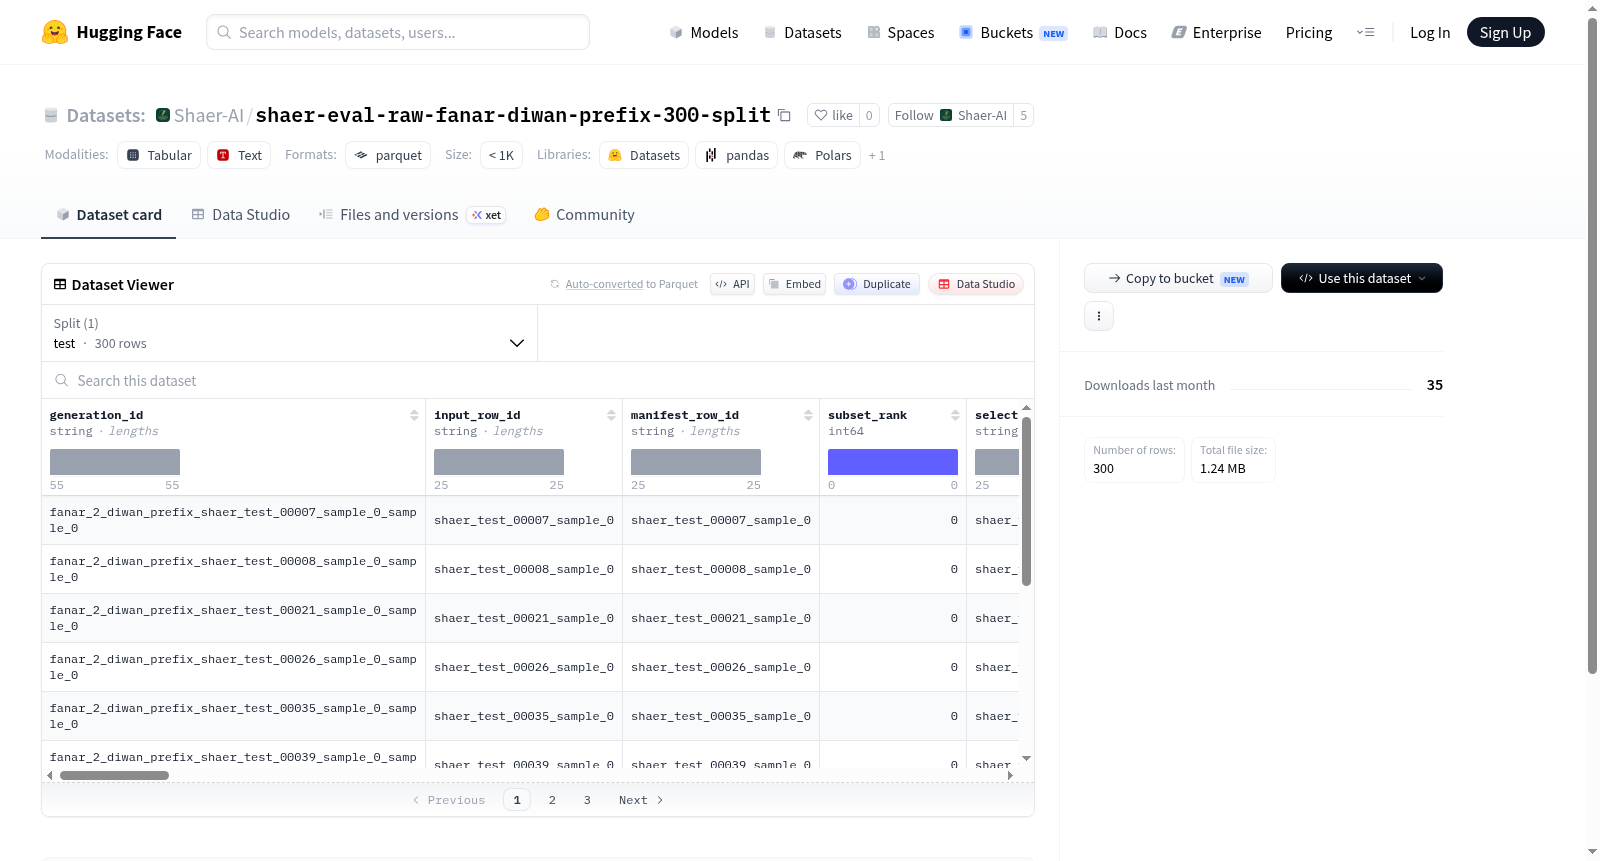The image size is (1600, 861).
Task: Click the Sign Up button
Action: point(1505,32)
